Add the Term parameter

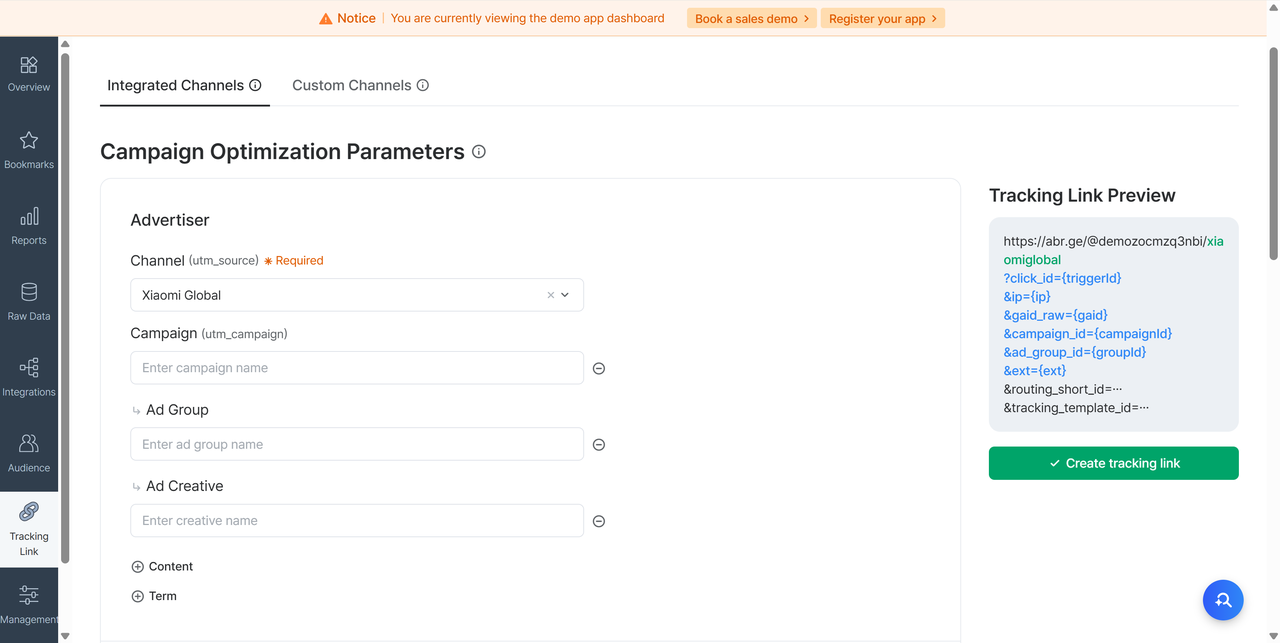click(138, 596)
